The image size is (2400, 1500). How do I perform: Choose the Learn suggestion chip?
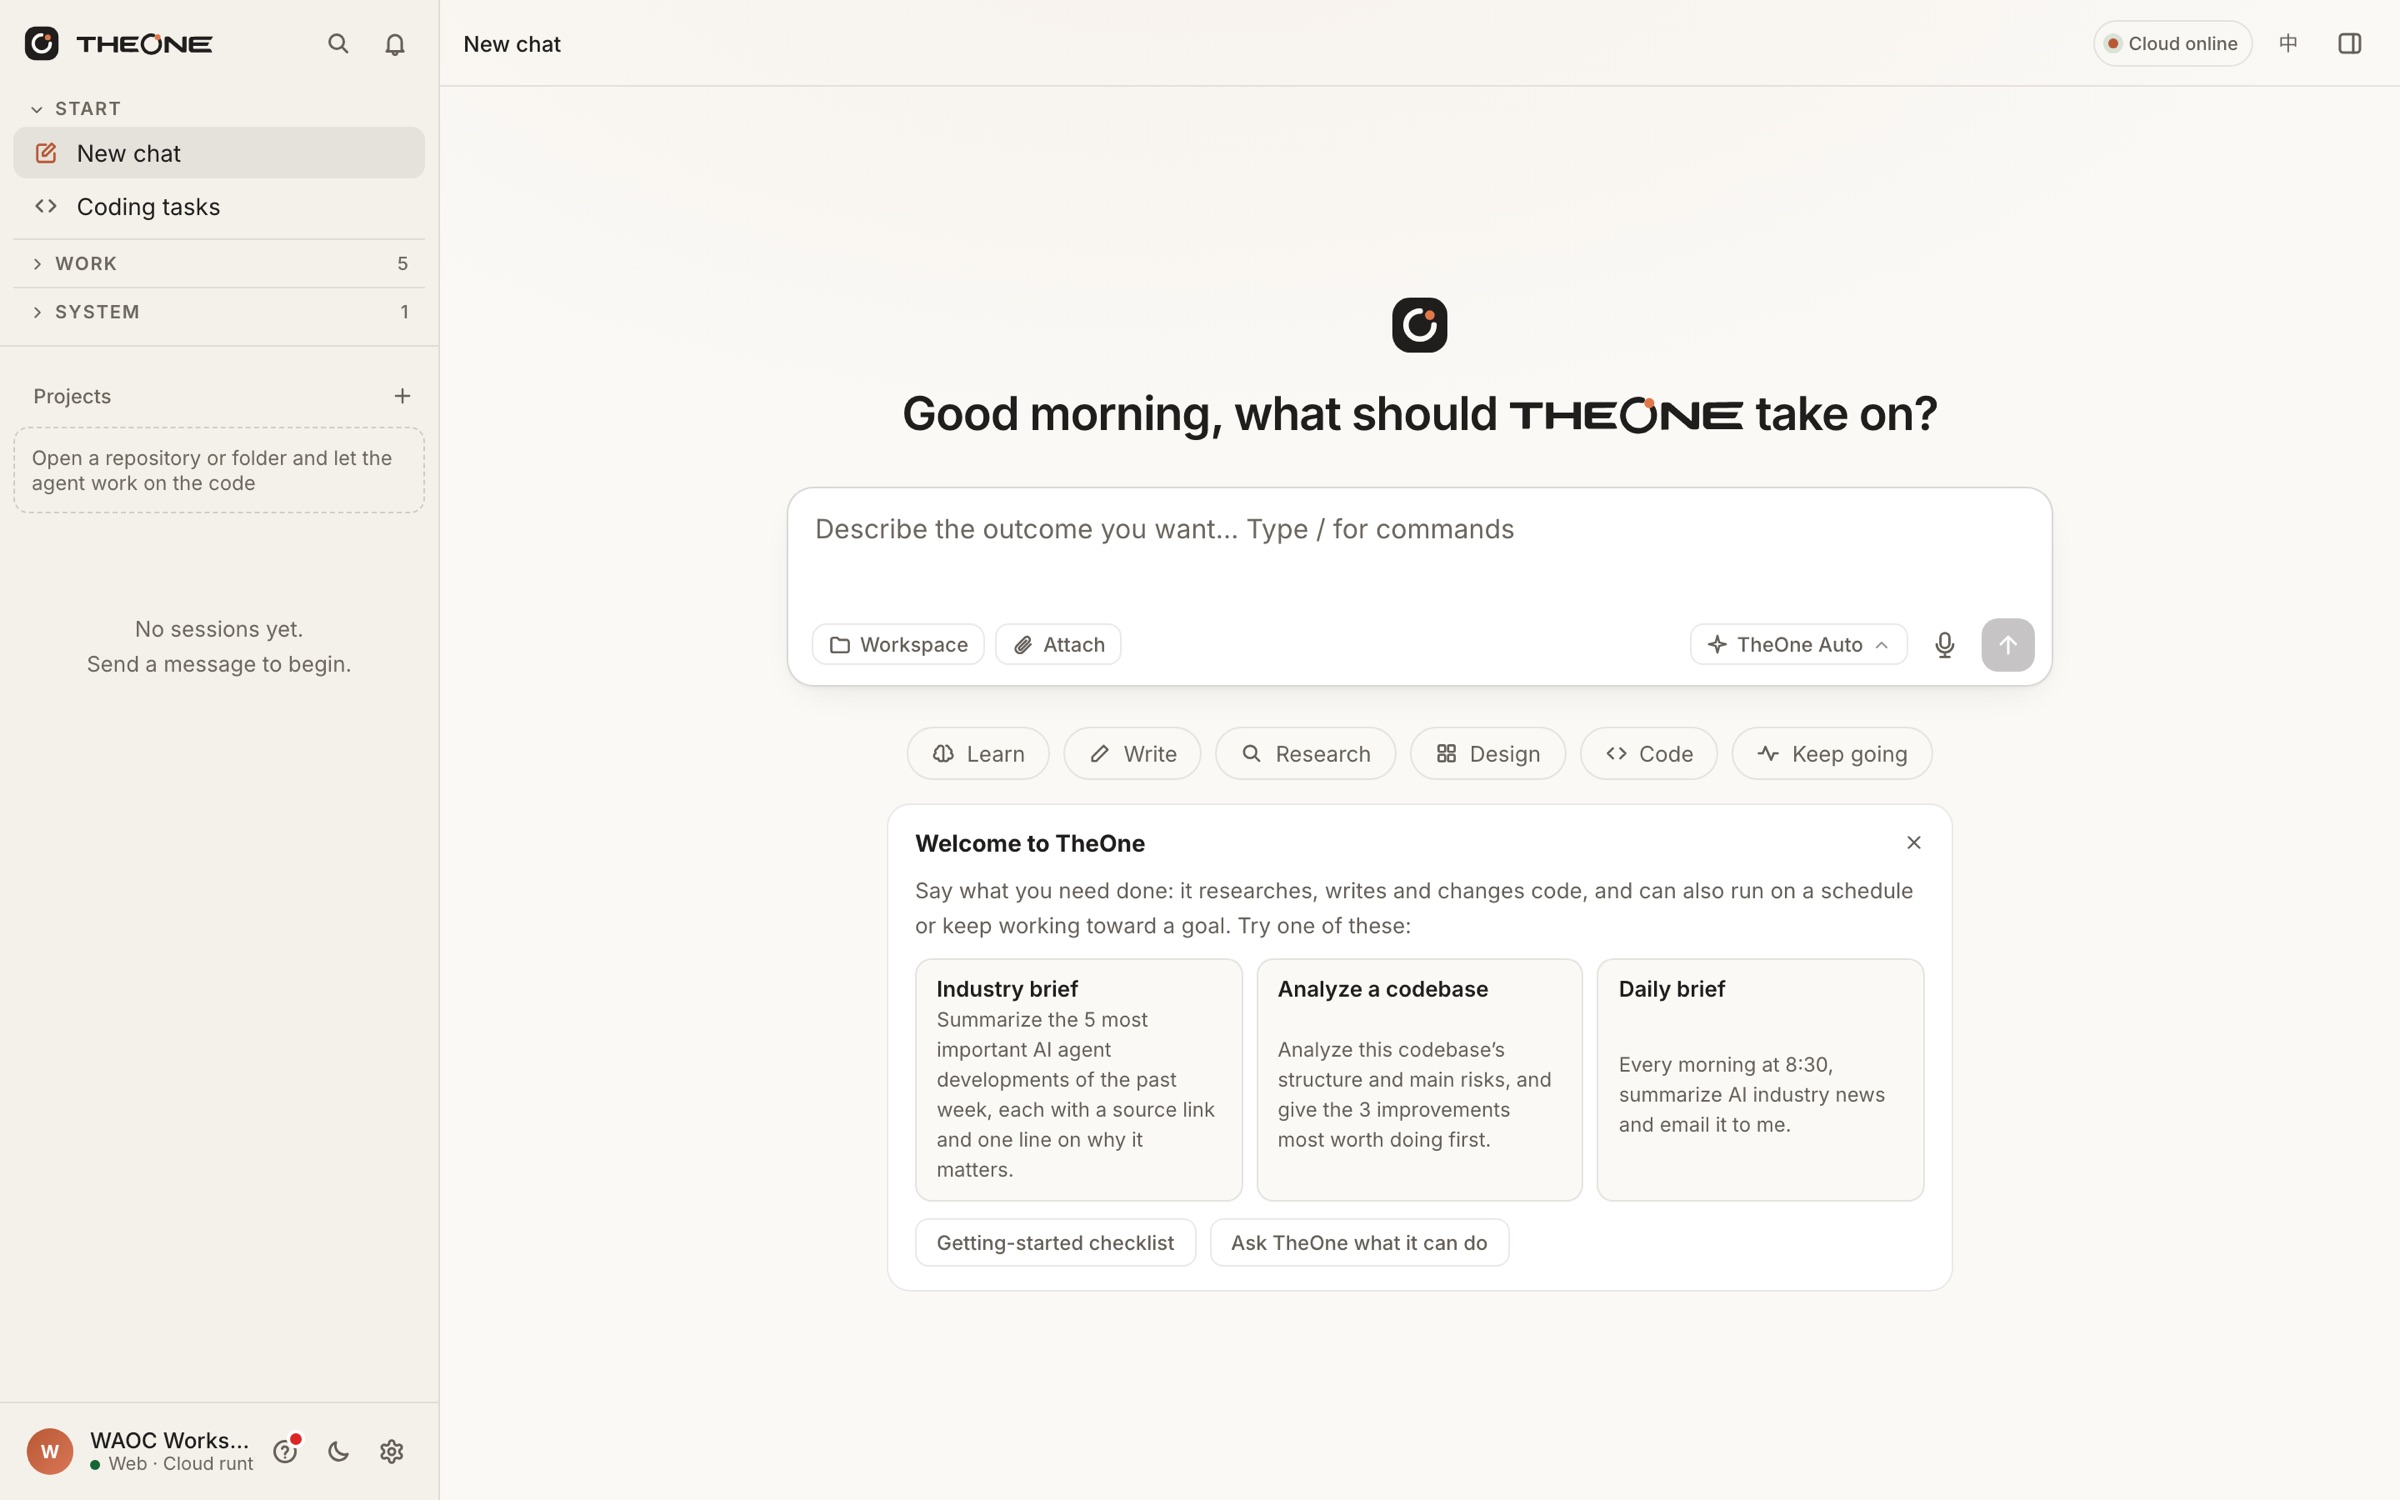point(977,753)
